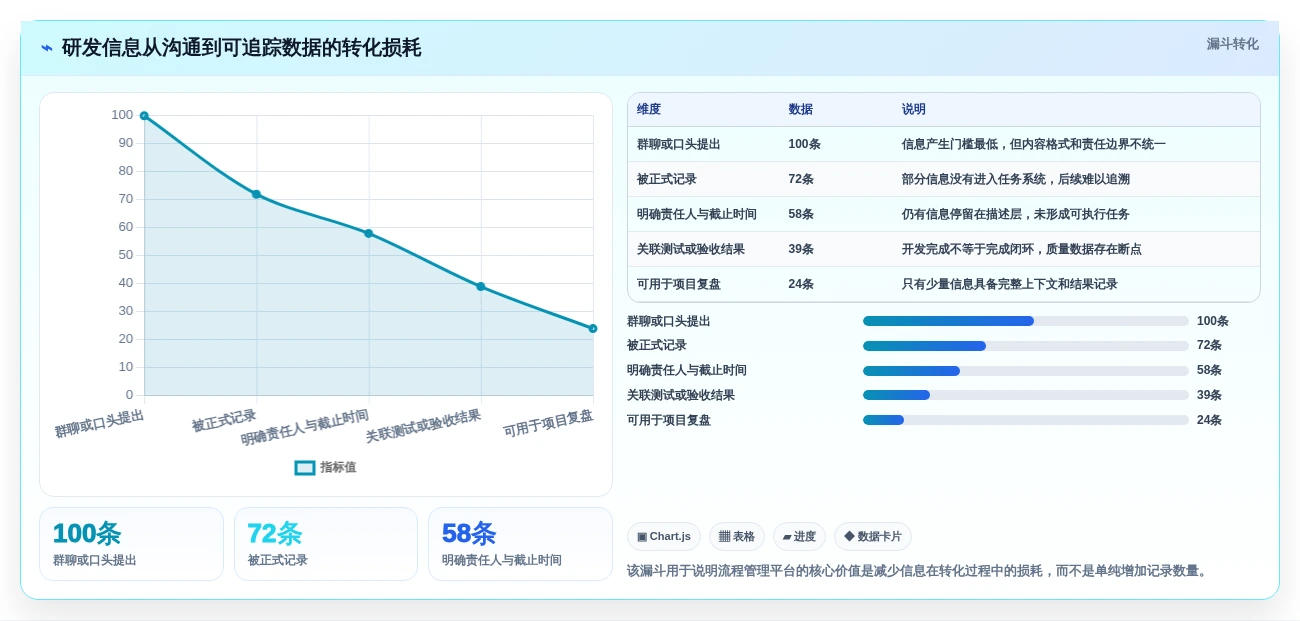Click the 被正式记录 progress bar
Viewport: 1300px width, 621px height.
(1026, 346)
